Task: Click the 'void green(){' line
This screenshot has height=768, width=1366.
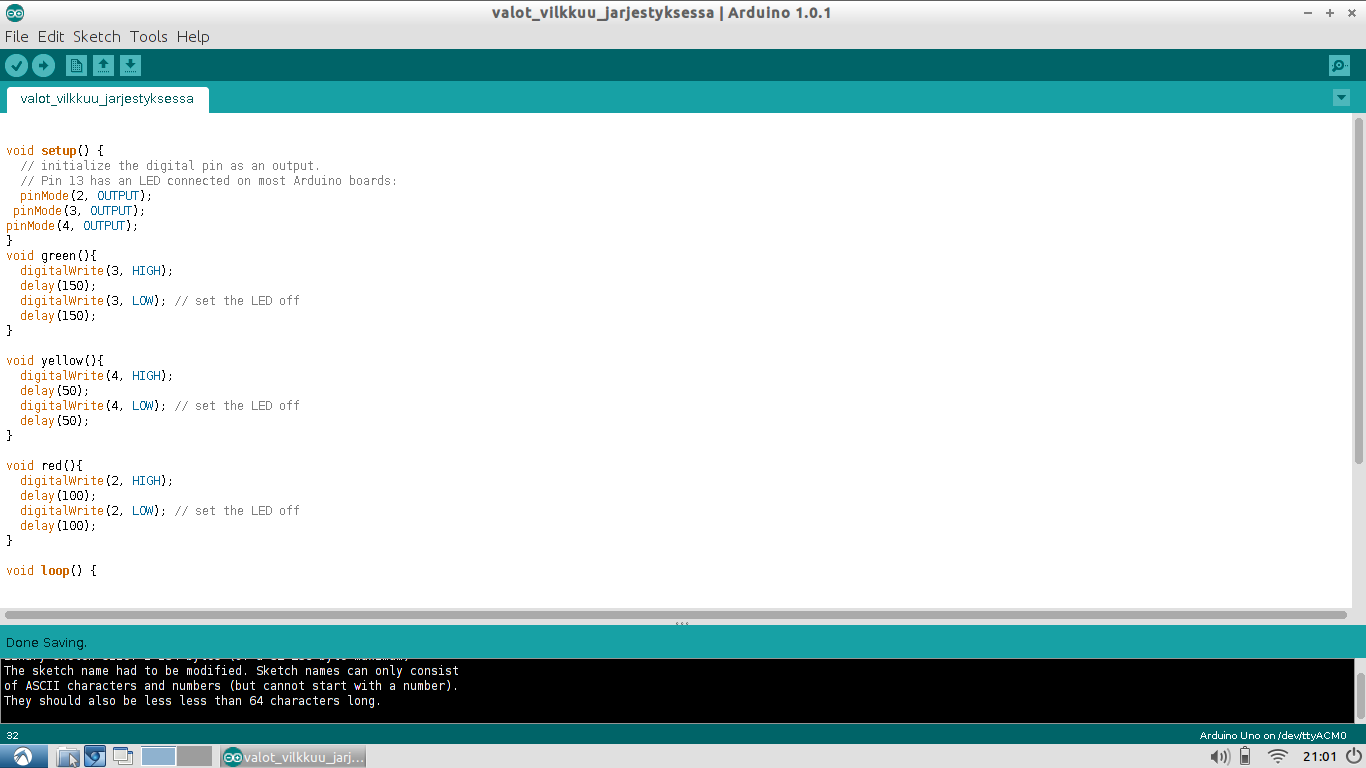Action: [51, 256]
